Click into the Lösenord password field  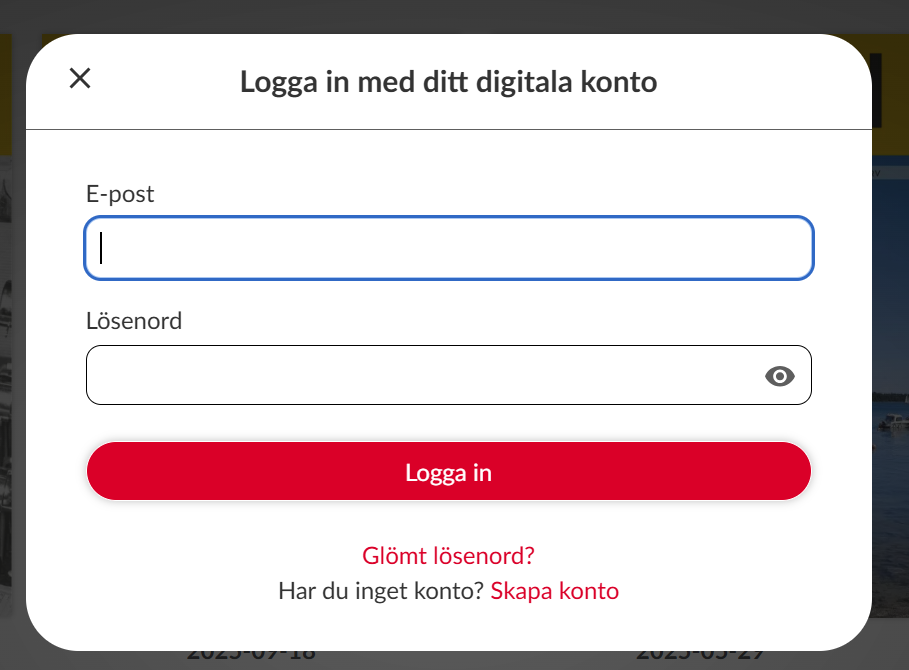420,376
